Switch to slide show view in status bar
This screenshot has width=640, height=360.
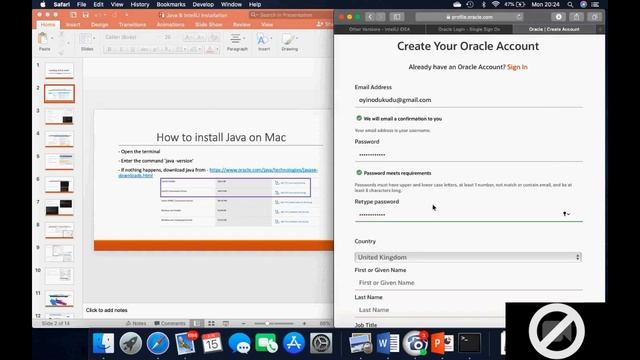click(226, 323)
